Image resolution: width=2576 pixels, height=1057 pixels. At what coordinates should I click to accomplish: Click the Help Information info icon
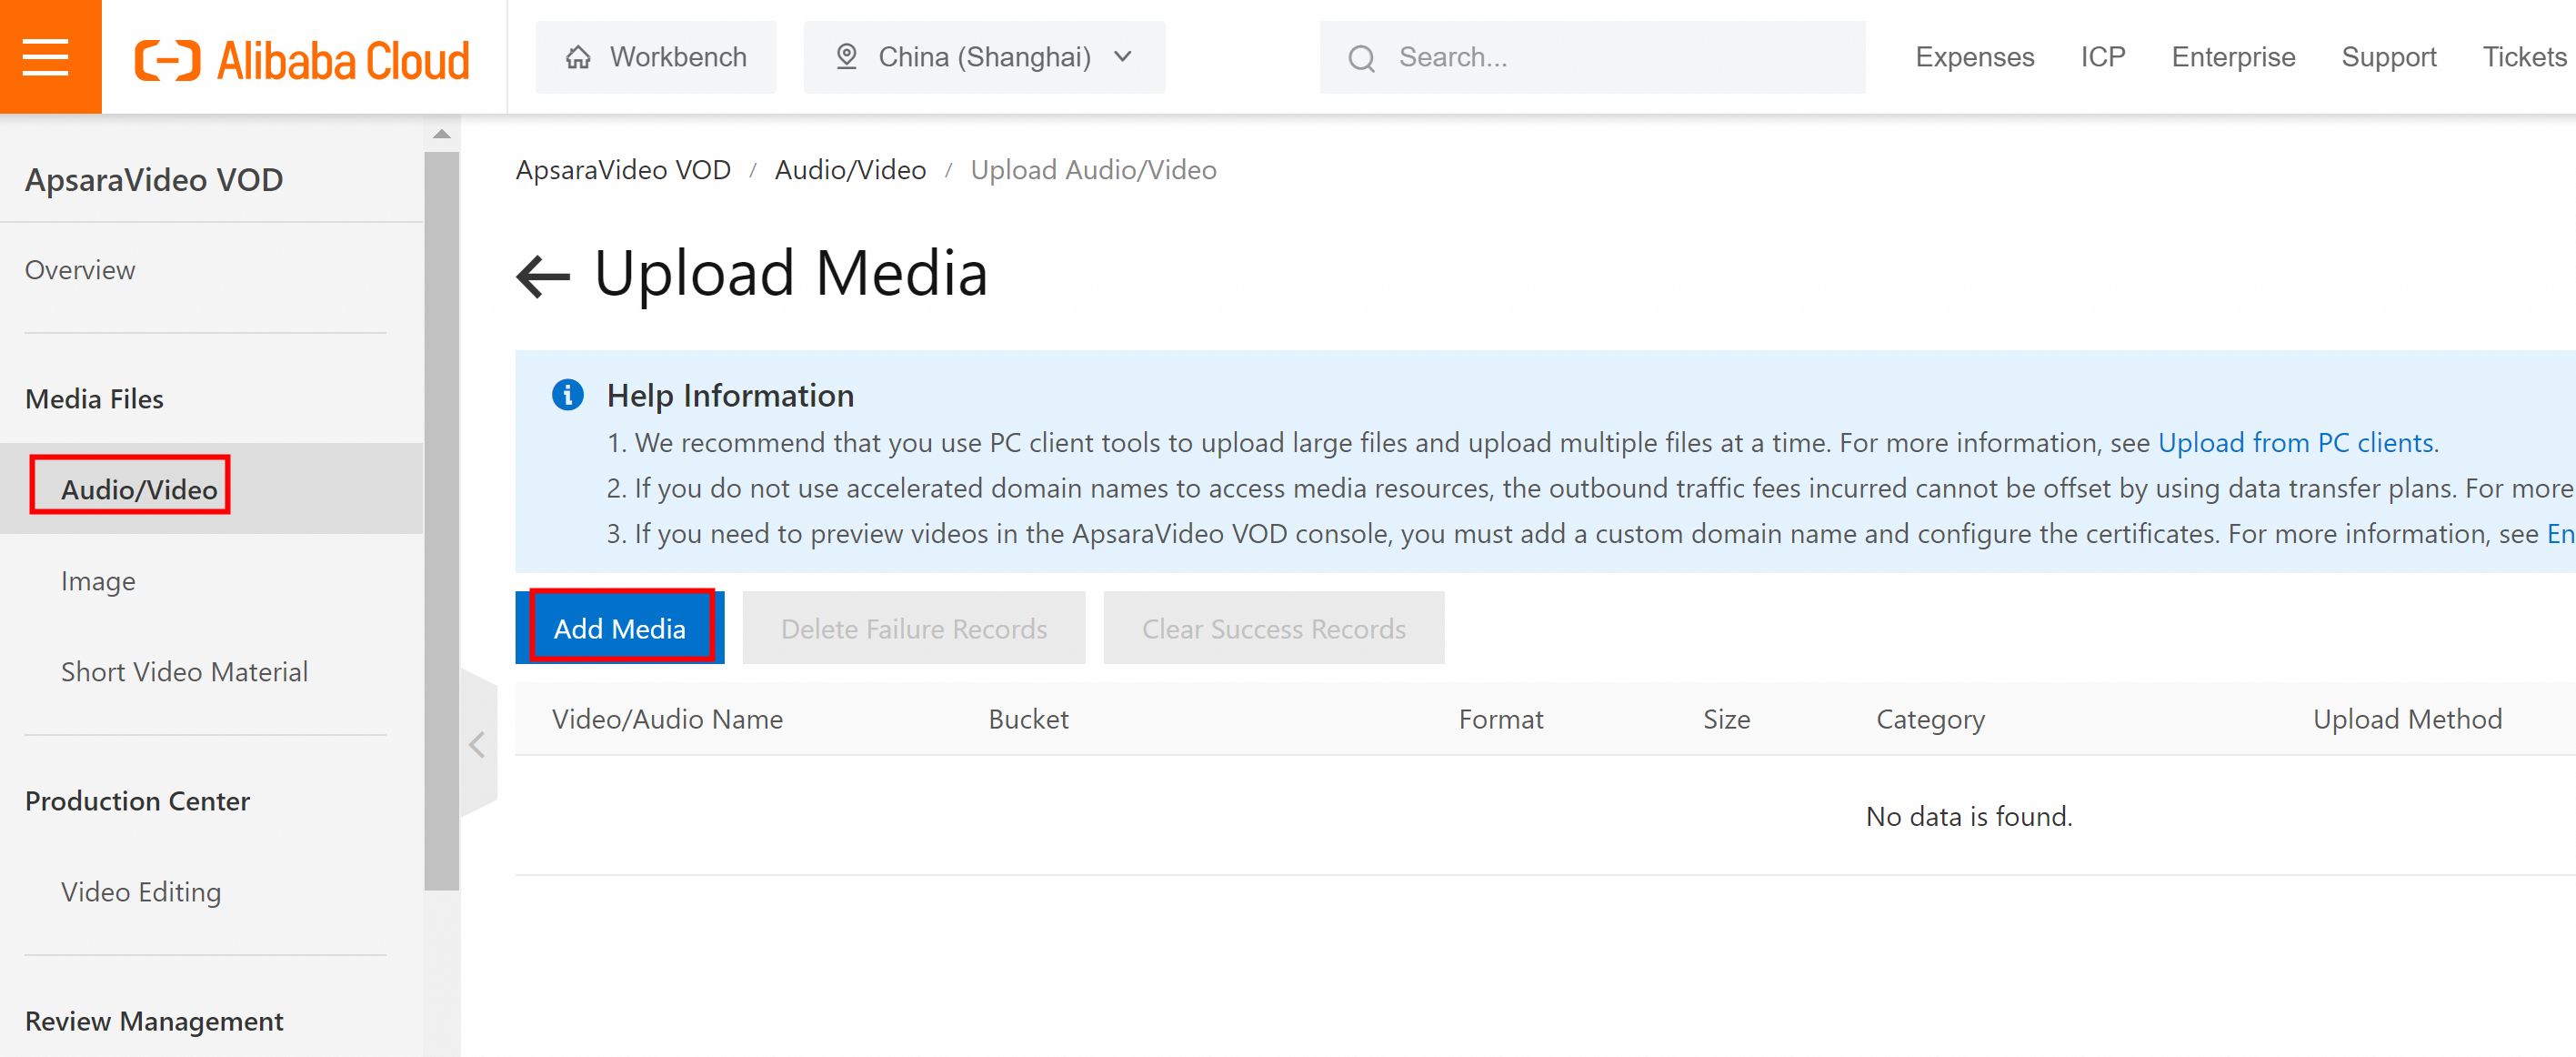pyautogui.click(x=567, y=395)
